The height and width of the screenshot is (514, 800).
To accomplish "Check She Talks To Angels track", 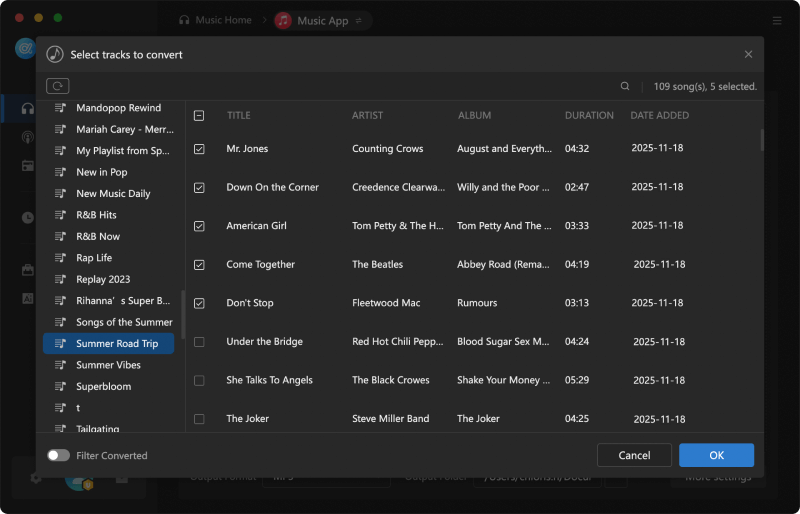I will click(x=199, y=381).
